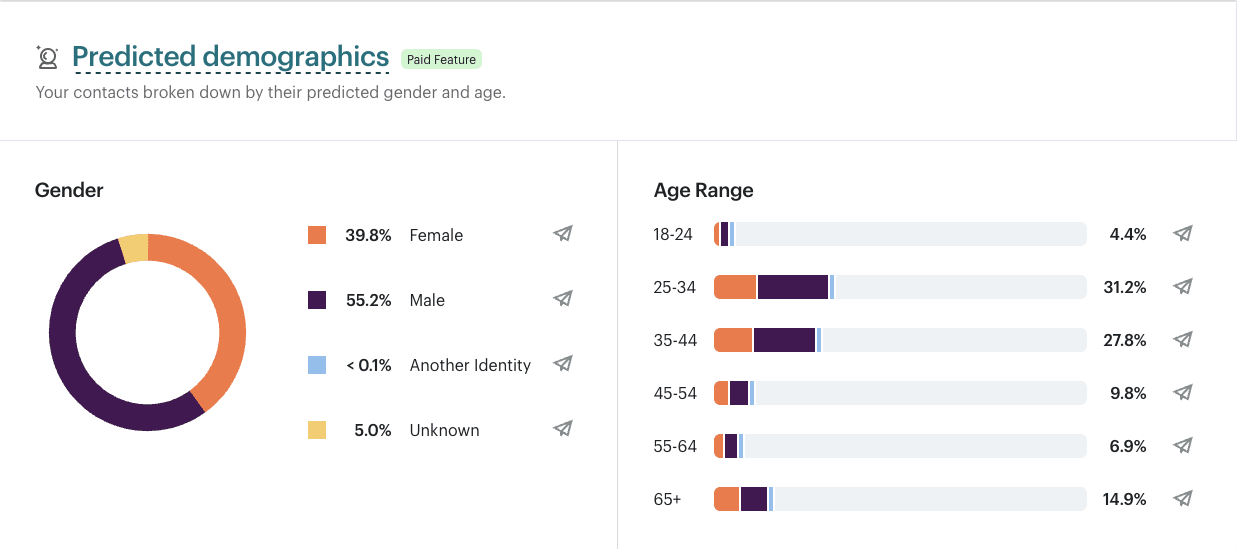1237x549 pixels.
Task: Click the light blue Another Identity swatch
Action: [x=317, y=365]
